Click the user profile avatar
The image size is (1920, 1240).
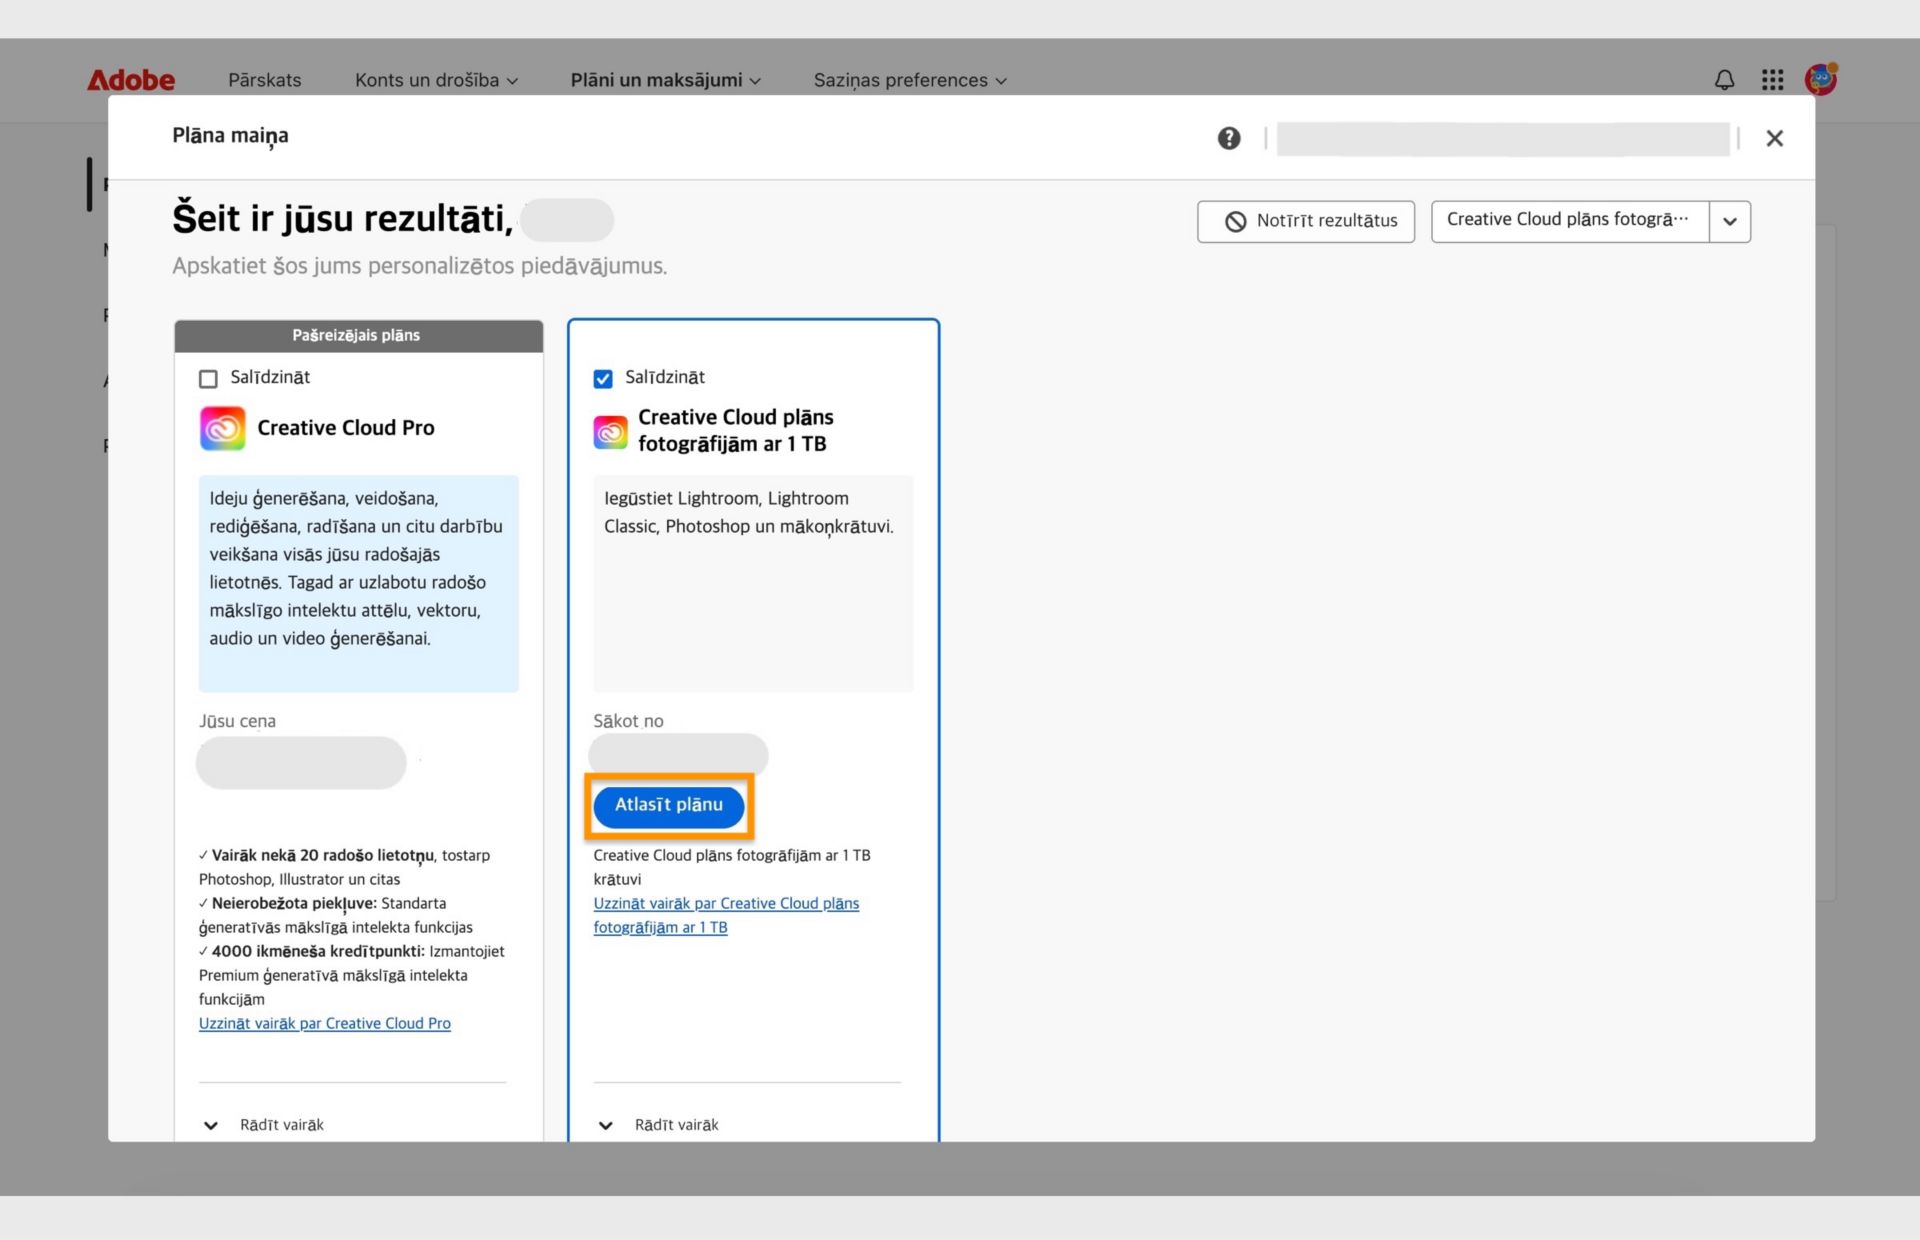1820,79
